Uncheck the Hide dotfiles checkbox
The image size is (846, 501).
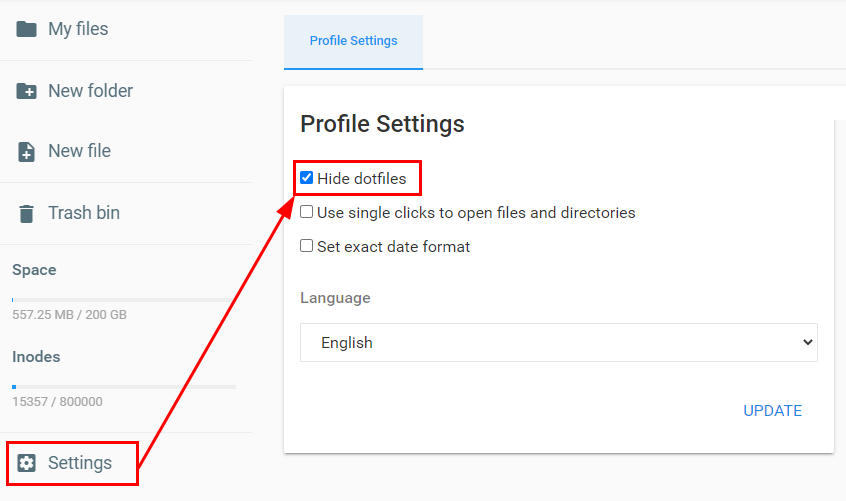coord(307,179)
